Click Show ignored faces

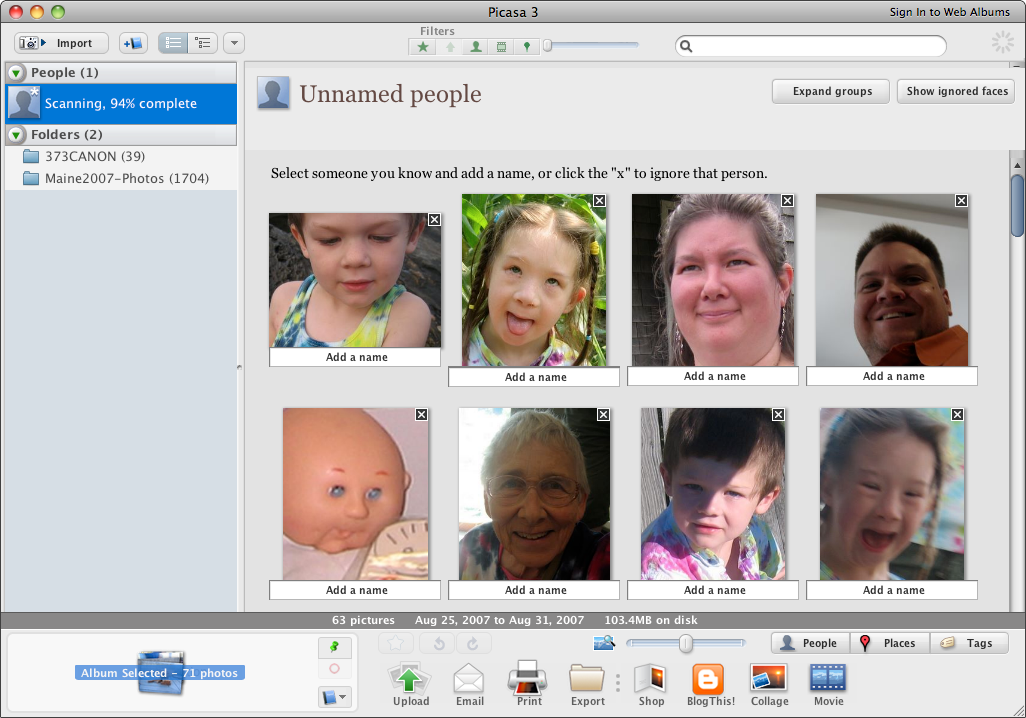point(955,91)
